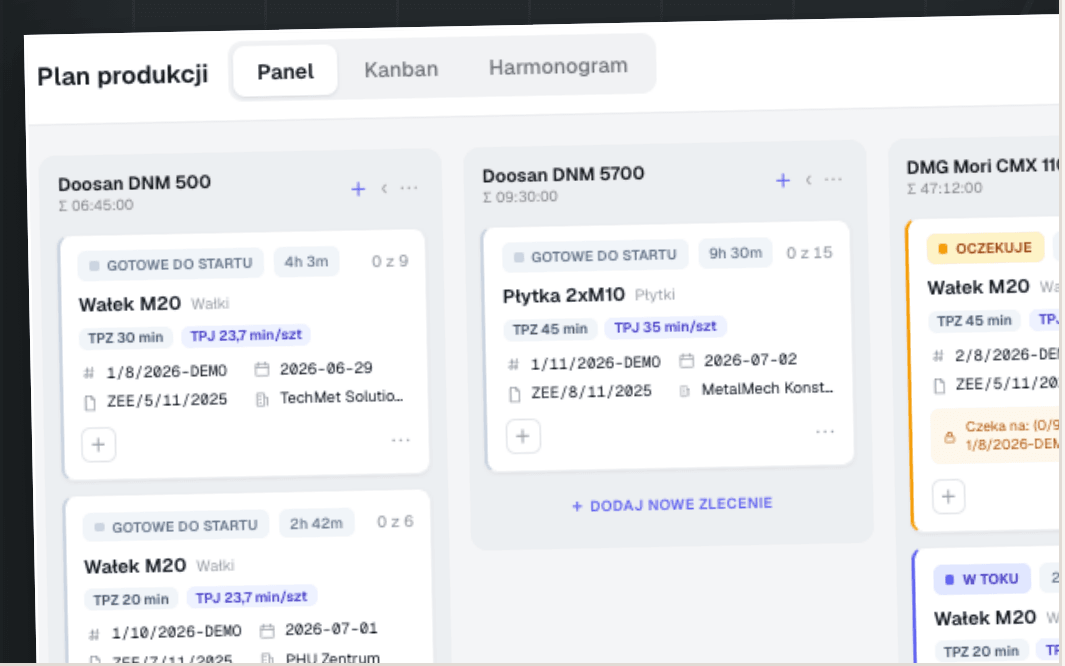1065x666 pixels.
Task: Click plus button on the OCZEKUJE card
Action: (x=948, y=496)
